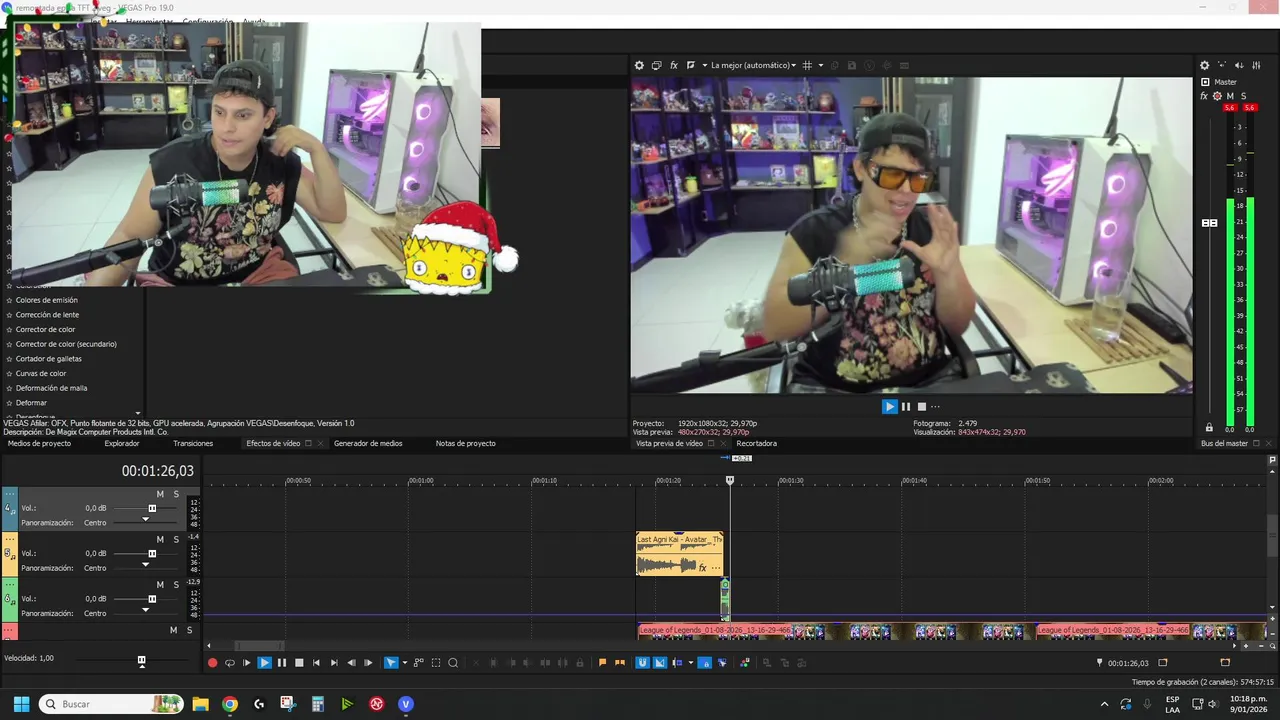This screenshot has width=1280, height=720.
Task: Insert a marker with the orange marker icon
Action: click(x=602, y=662)
